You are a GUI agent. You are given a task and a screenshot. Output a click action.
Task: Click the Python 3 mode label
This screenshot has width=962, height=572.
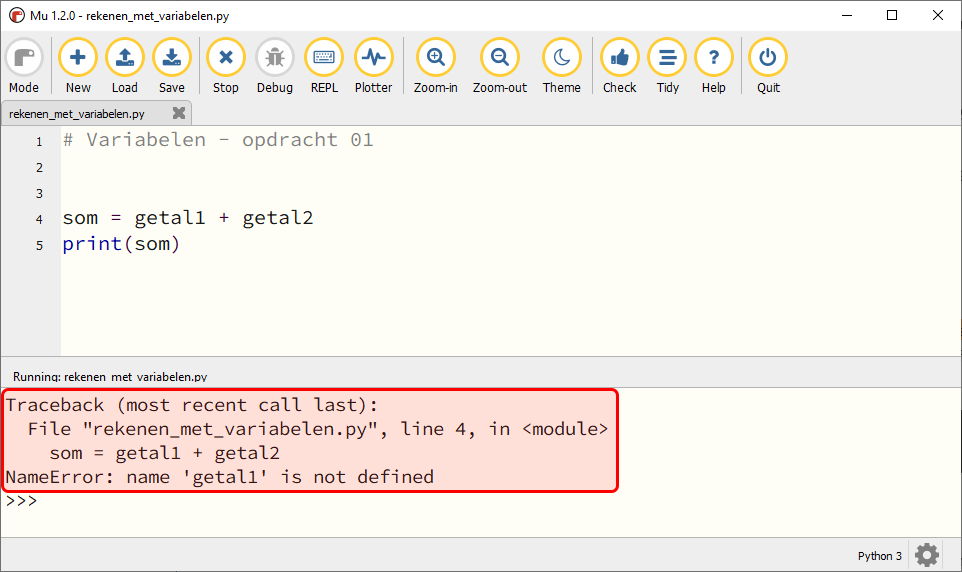click(879, 555)
